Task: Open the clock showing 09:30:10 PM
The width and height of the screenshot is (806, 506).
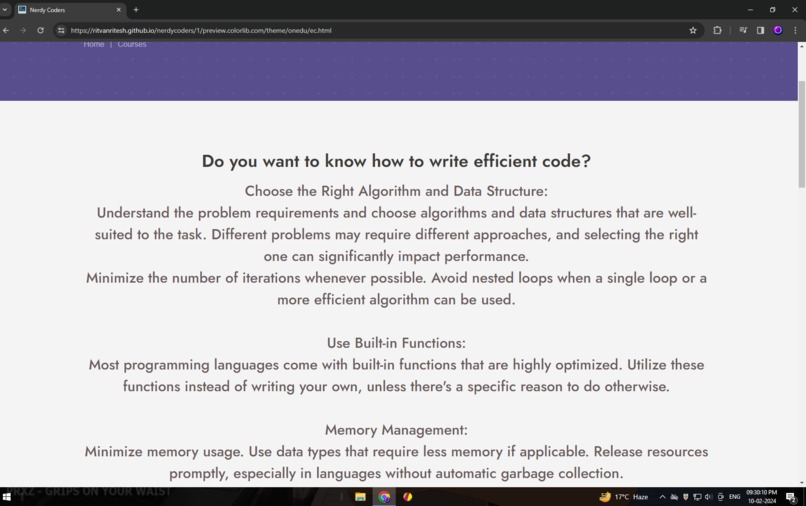Action: pyautogui.click(x=761, y=497)
